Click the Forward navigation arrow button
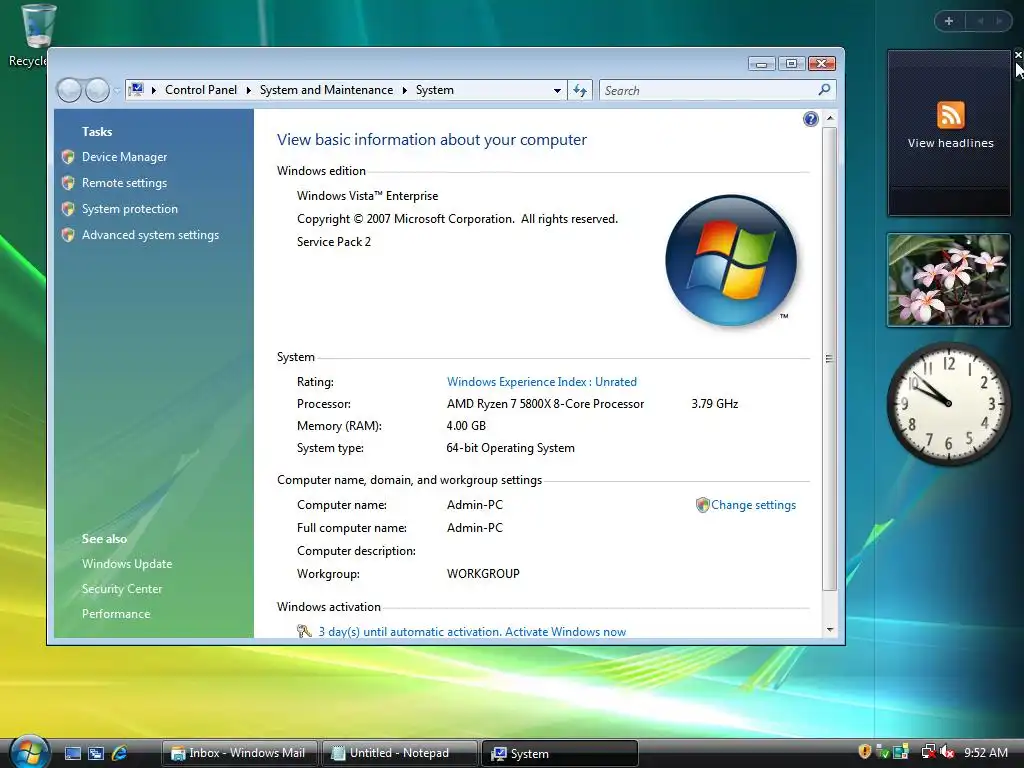Screen dimensions: 1024x768 (97, 90)
